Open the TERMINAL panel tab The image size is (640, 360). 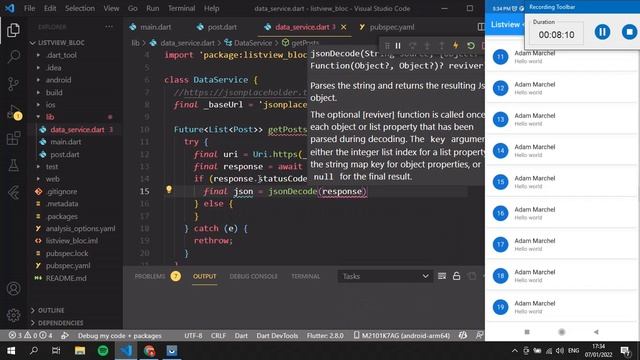click(305, 276)
